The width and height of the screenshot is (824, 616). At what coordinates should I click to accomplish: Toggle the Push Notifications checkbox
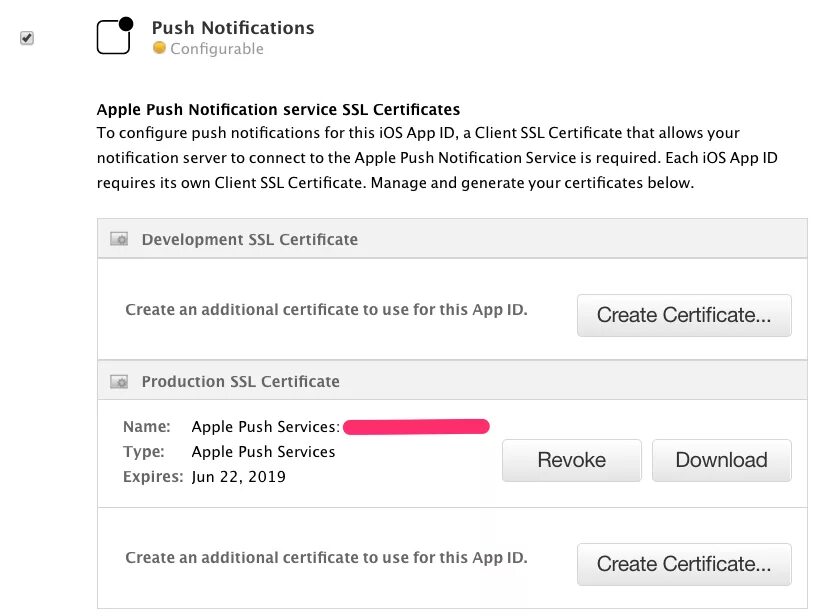[27, 38]
